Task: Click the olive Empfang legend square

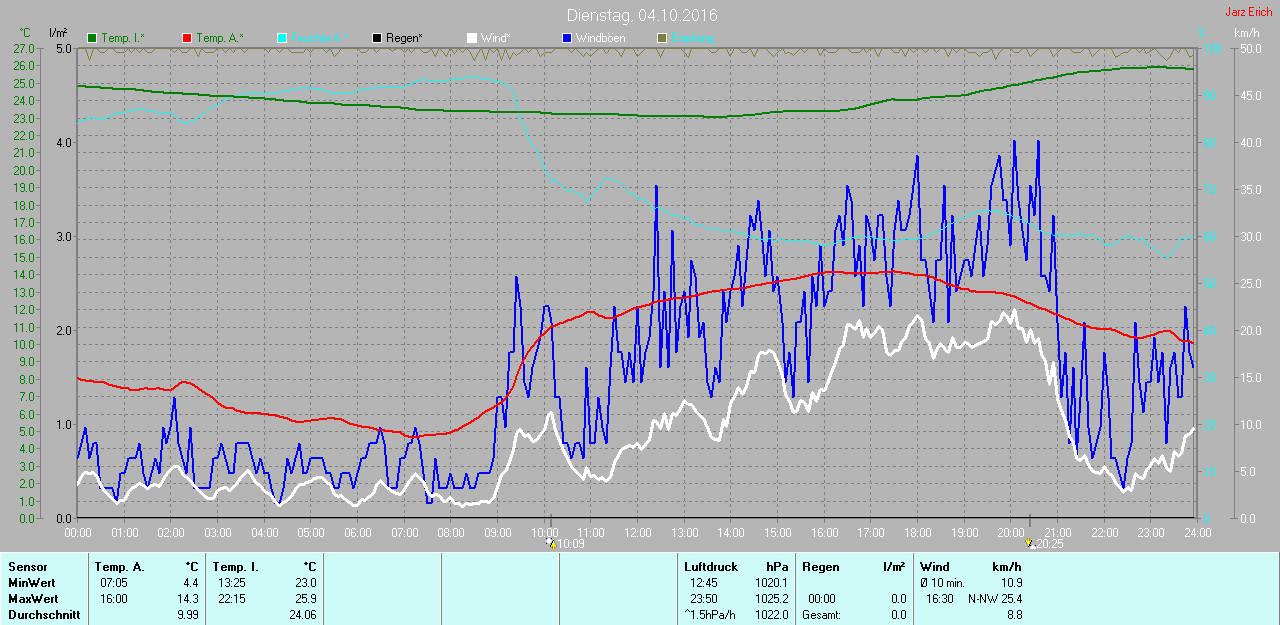Action: [662, 38]
